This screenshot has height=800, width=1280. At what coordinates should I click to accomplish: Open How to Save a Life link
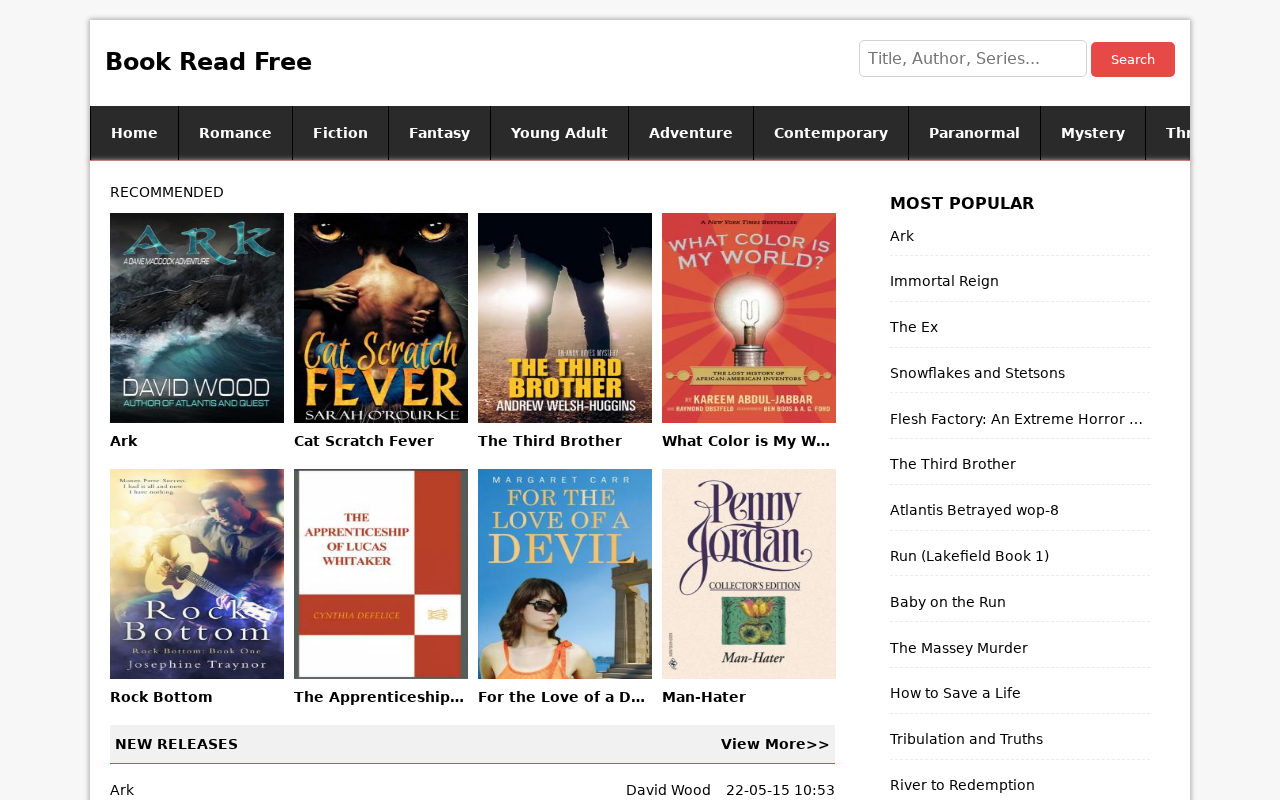[955, 693]
